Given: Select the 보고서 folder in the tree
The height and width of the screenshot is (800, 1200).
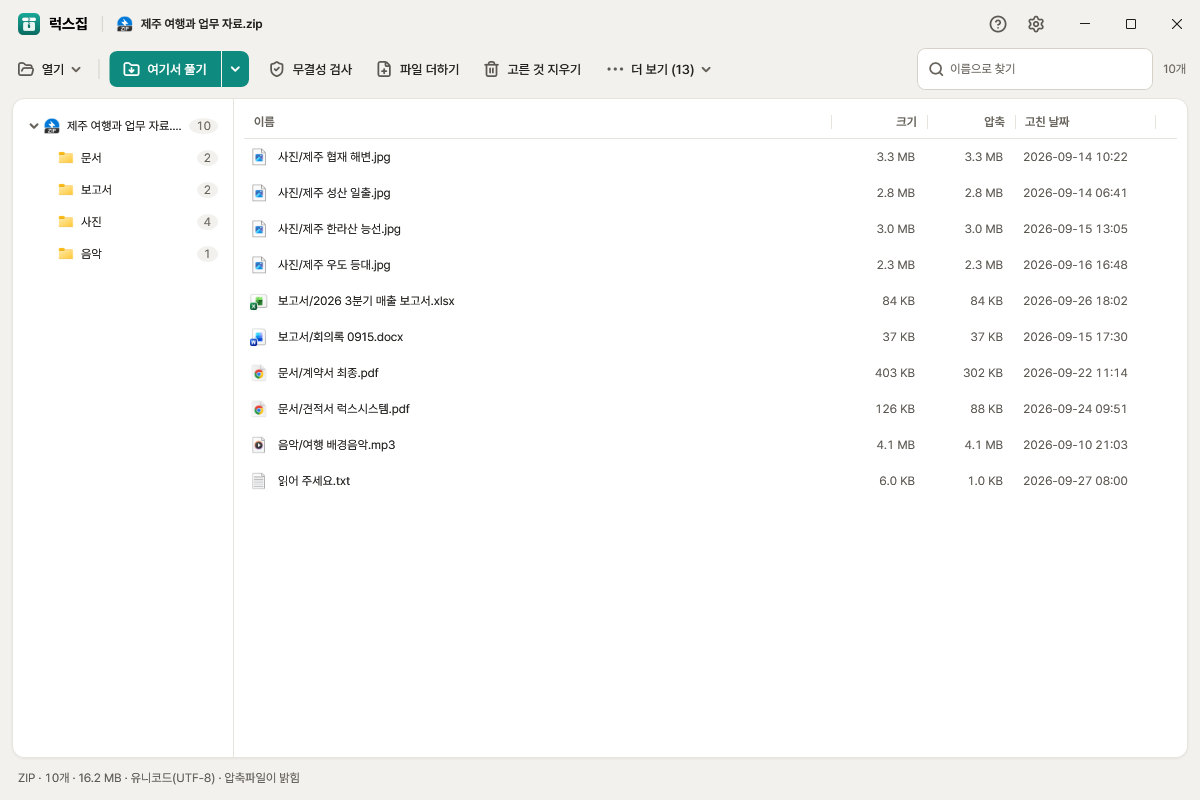Looking at the screenshot, I should coord(123,190).
